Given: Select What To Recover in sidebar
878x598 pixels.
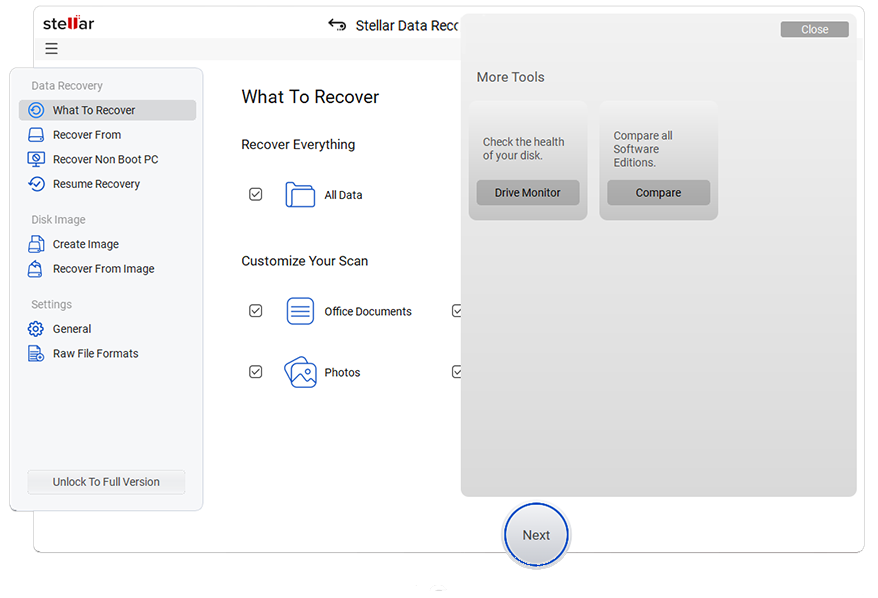Looking at the screenshot, I should point(108,110).
